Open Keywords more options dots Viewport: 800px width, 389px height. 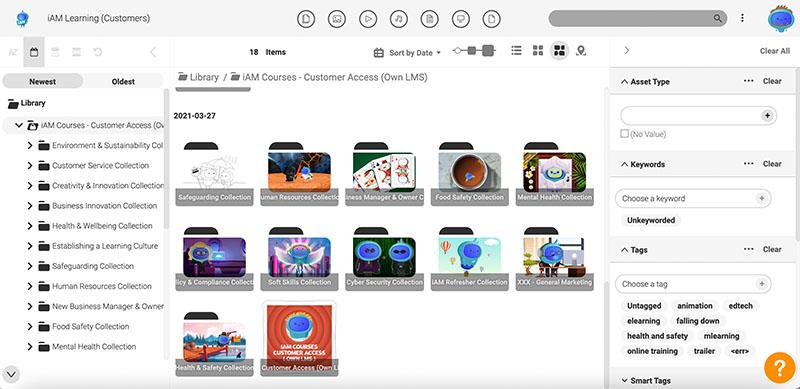[748, 164]
